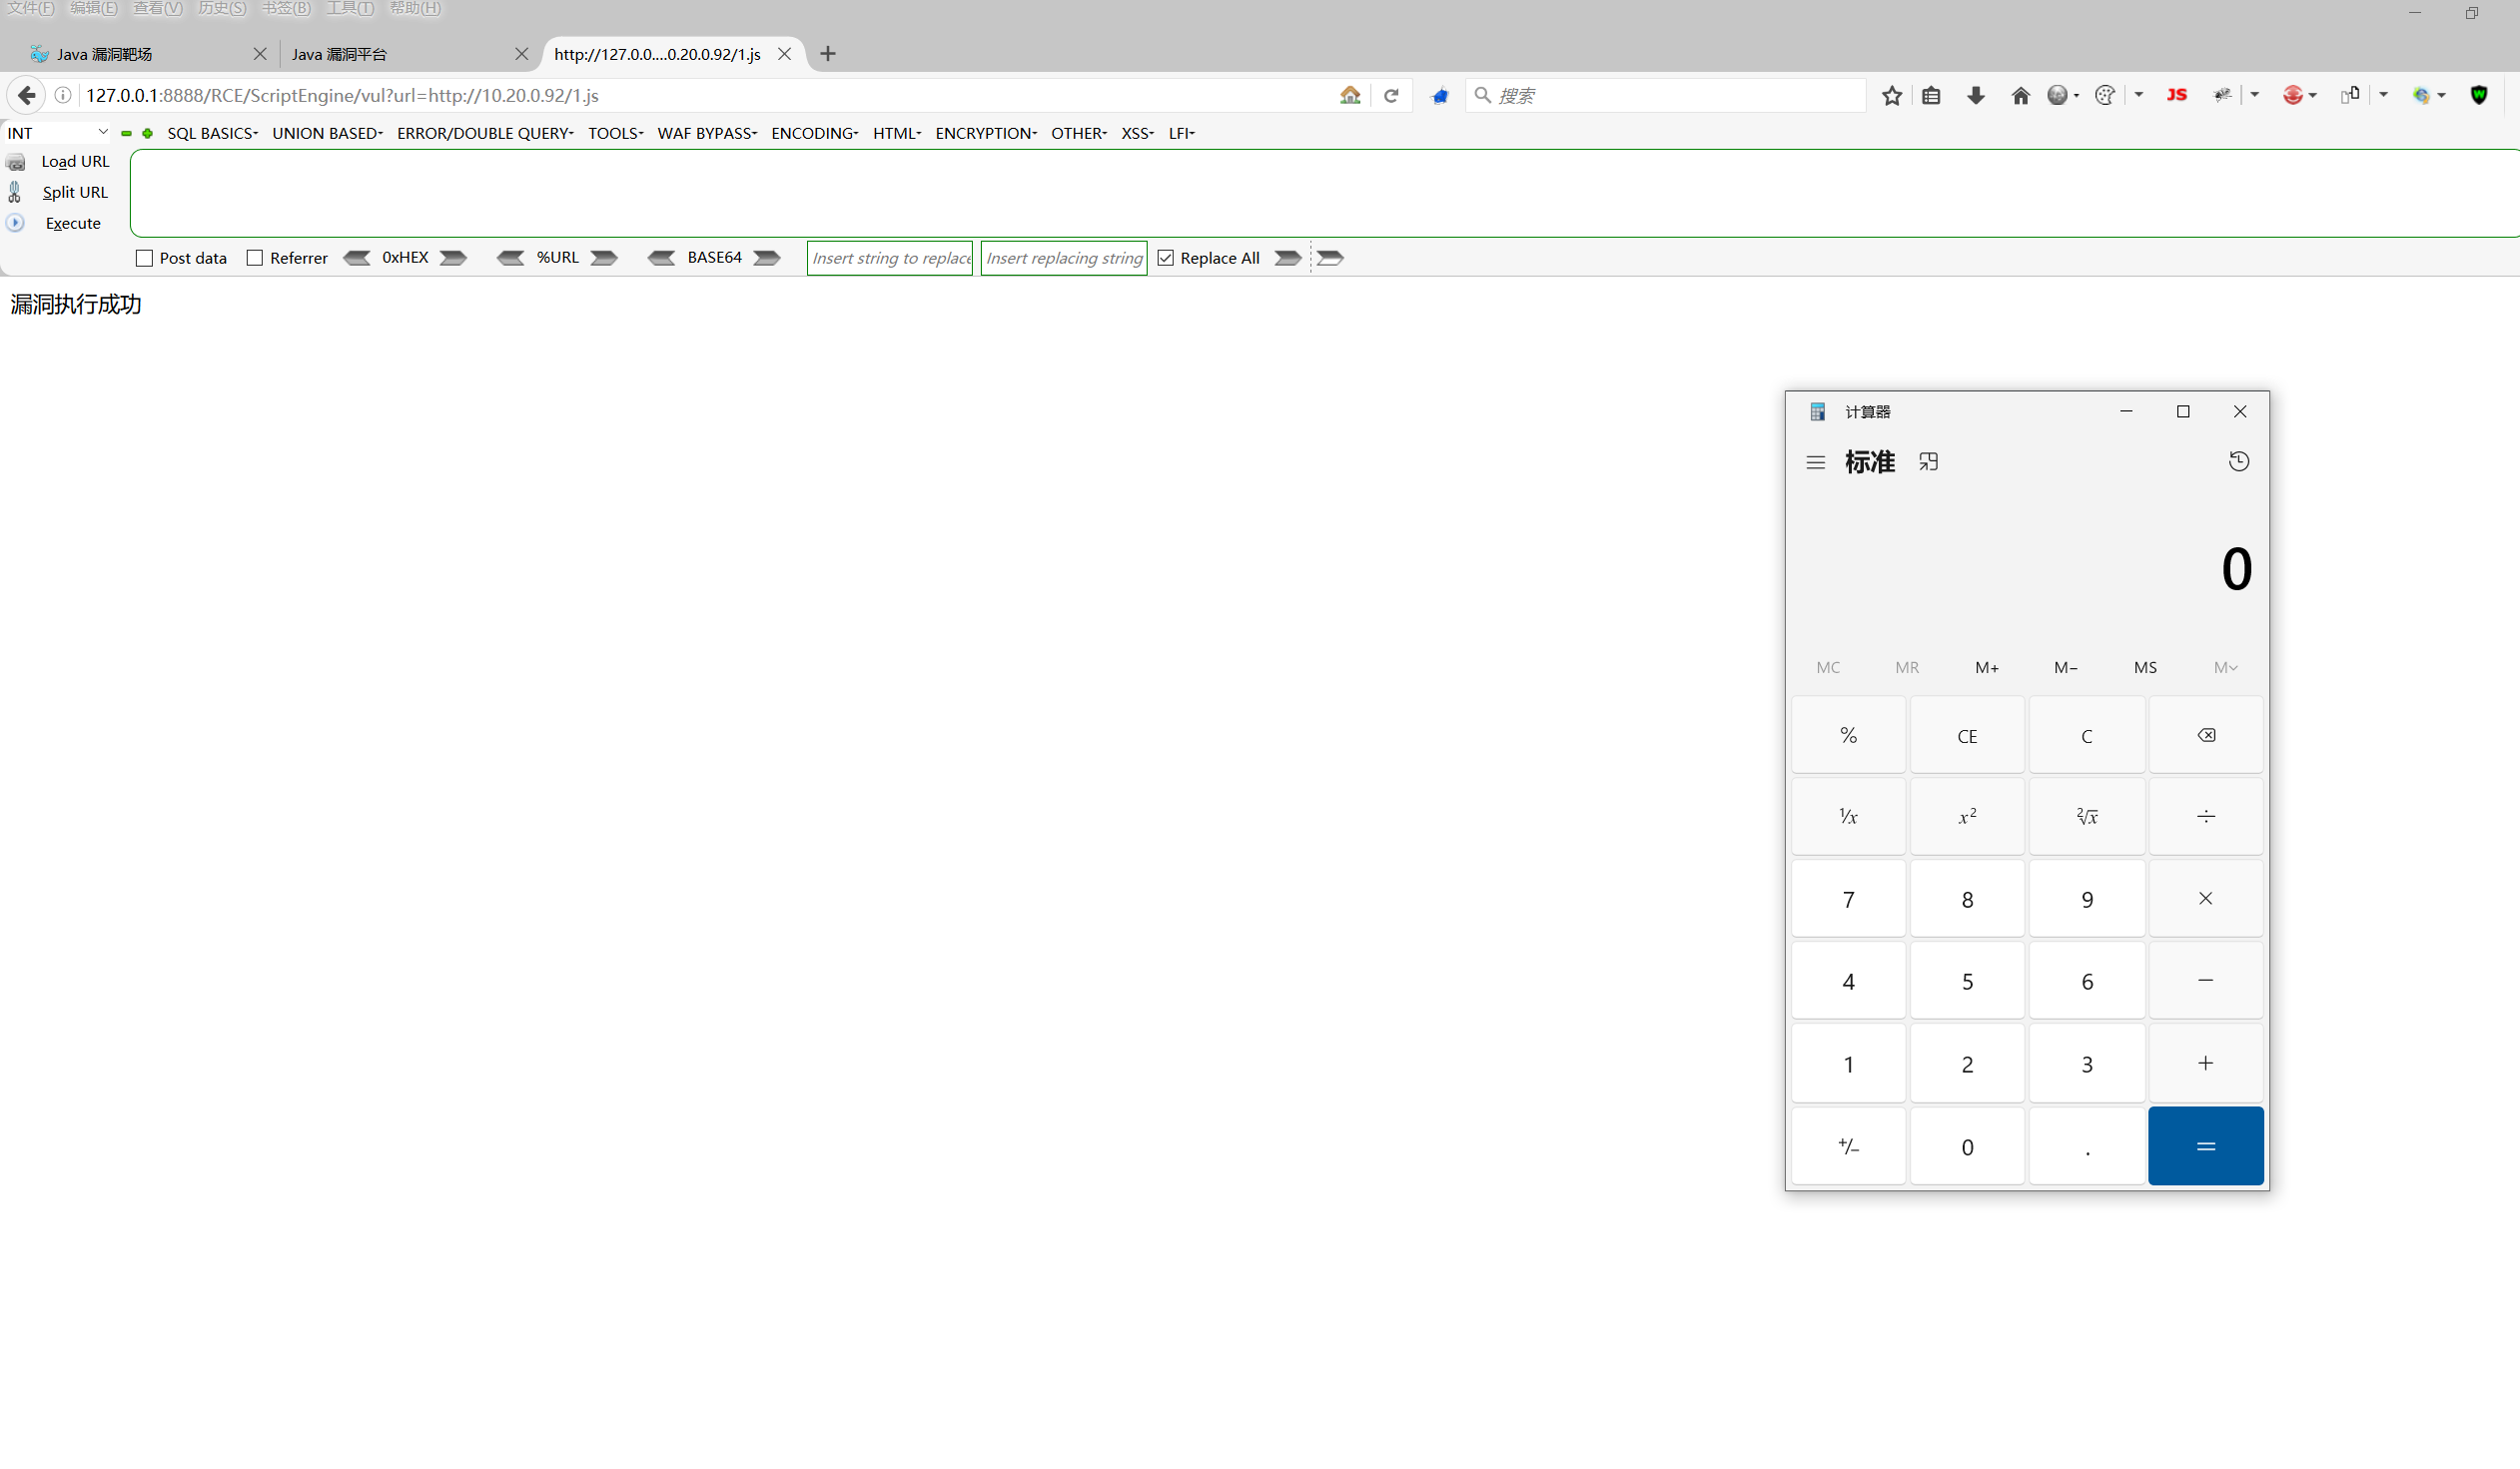The image size is (2520, 1469).
Task: Open the ENCODING menu in HackBar
Action: click(814, 133)
